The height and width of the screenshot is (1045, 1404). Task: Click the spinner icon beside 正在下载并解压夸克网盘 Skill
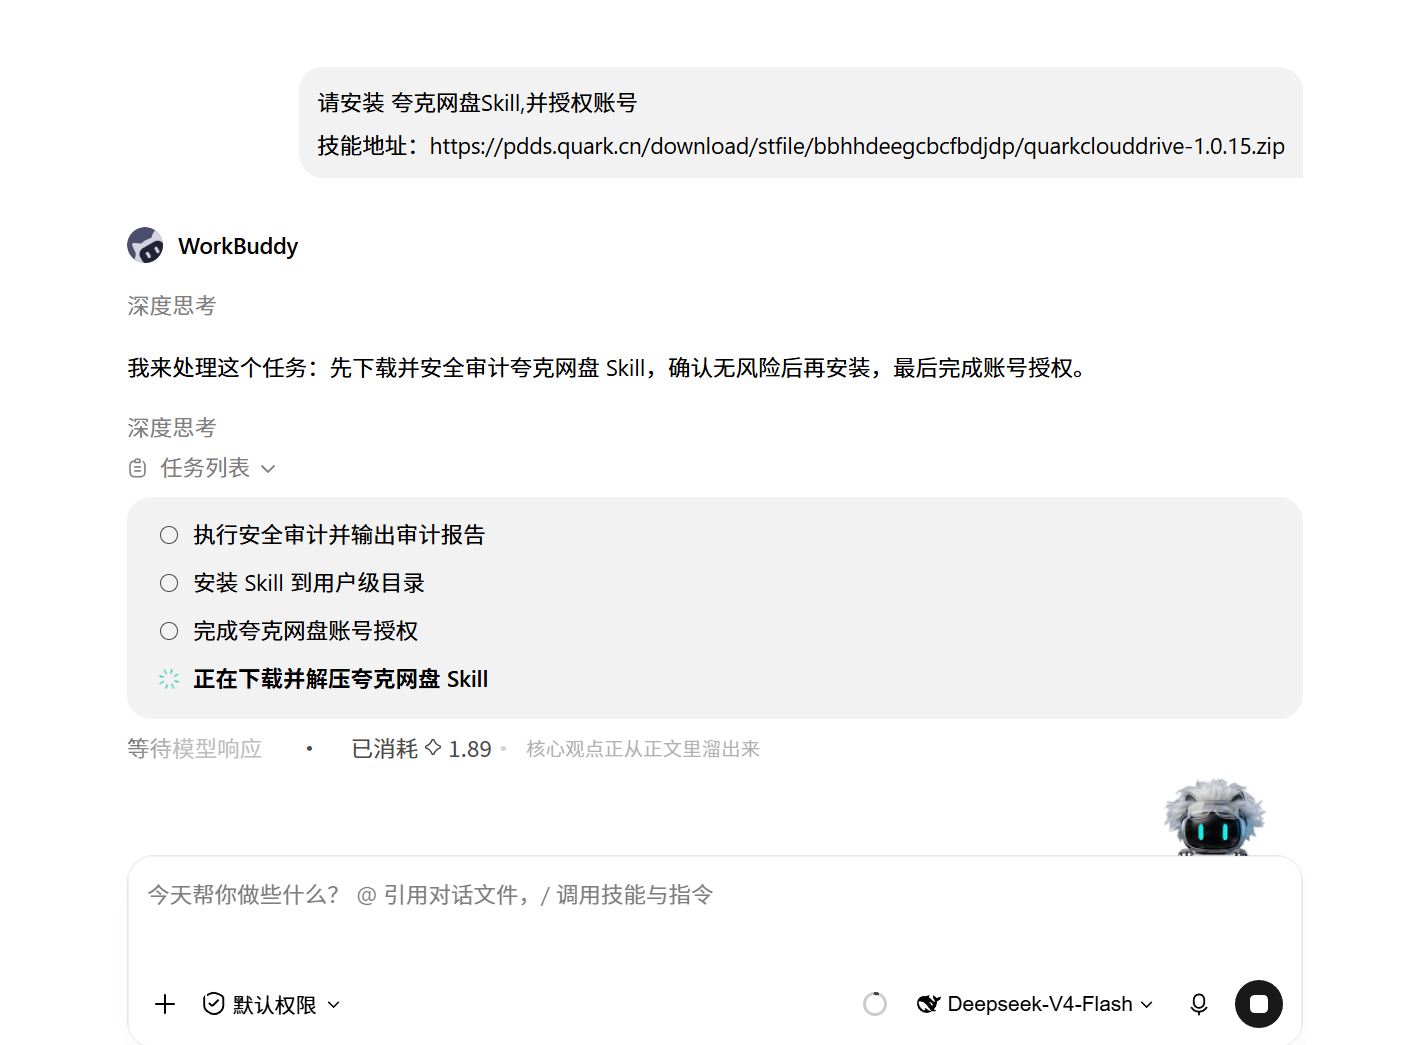(x=169, y=679)
